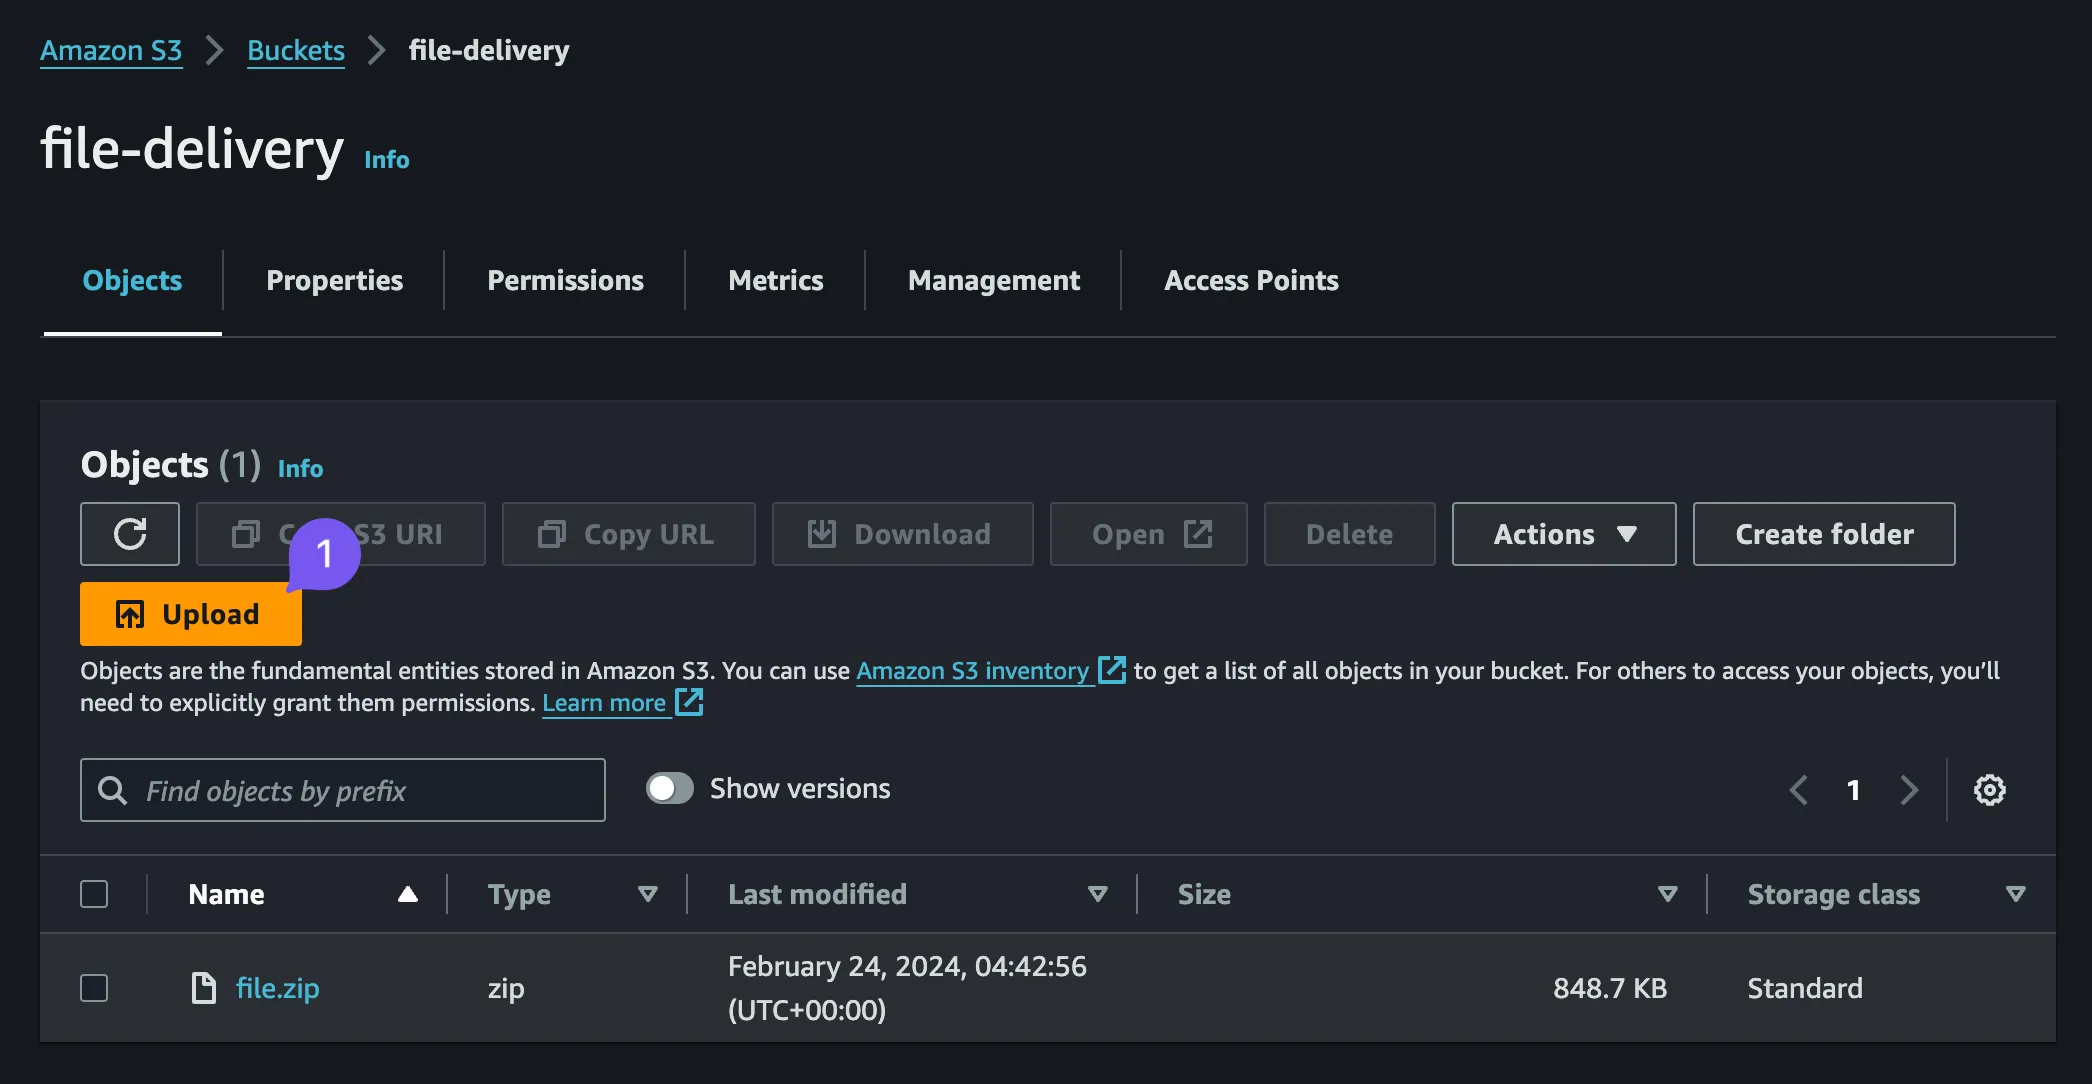Switch to the Metrics tab
The image size is (2092, 1084).
click(x=775, y=280)
